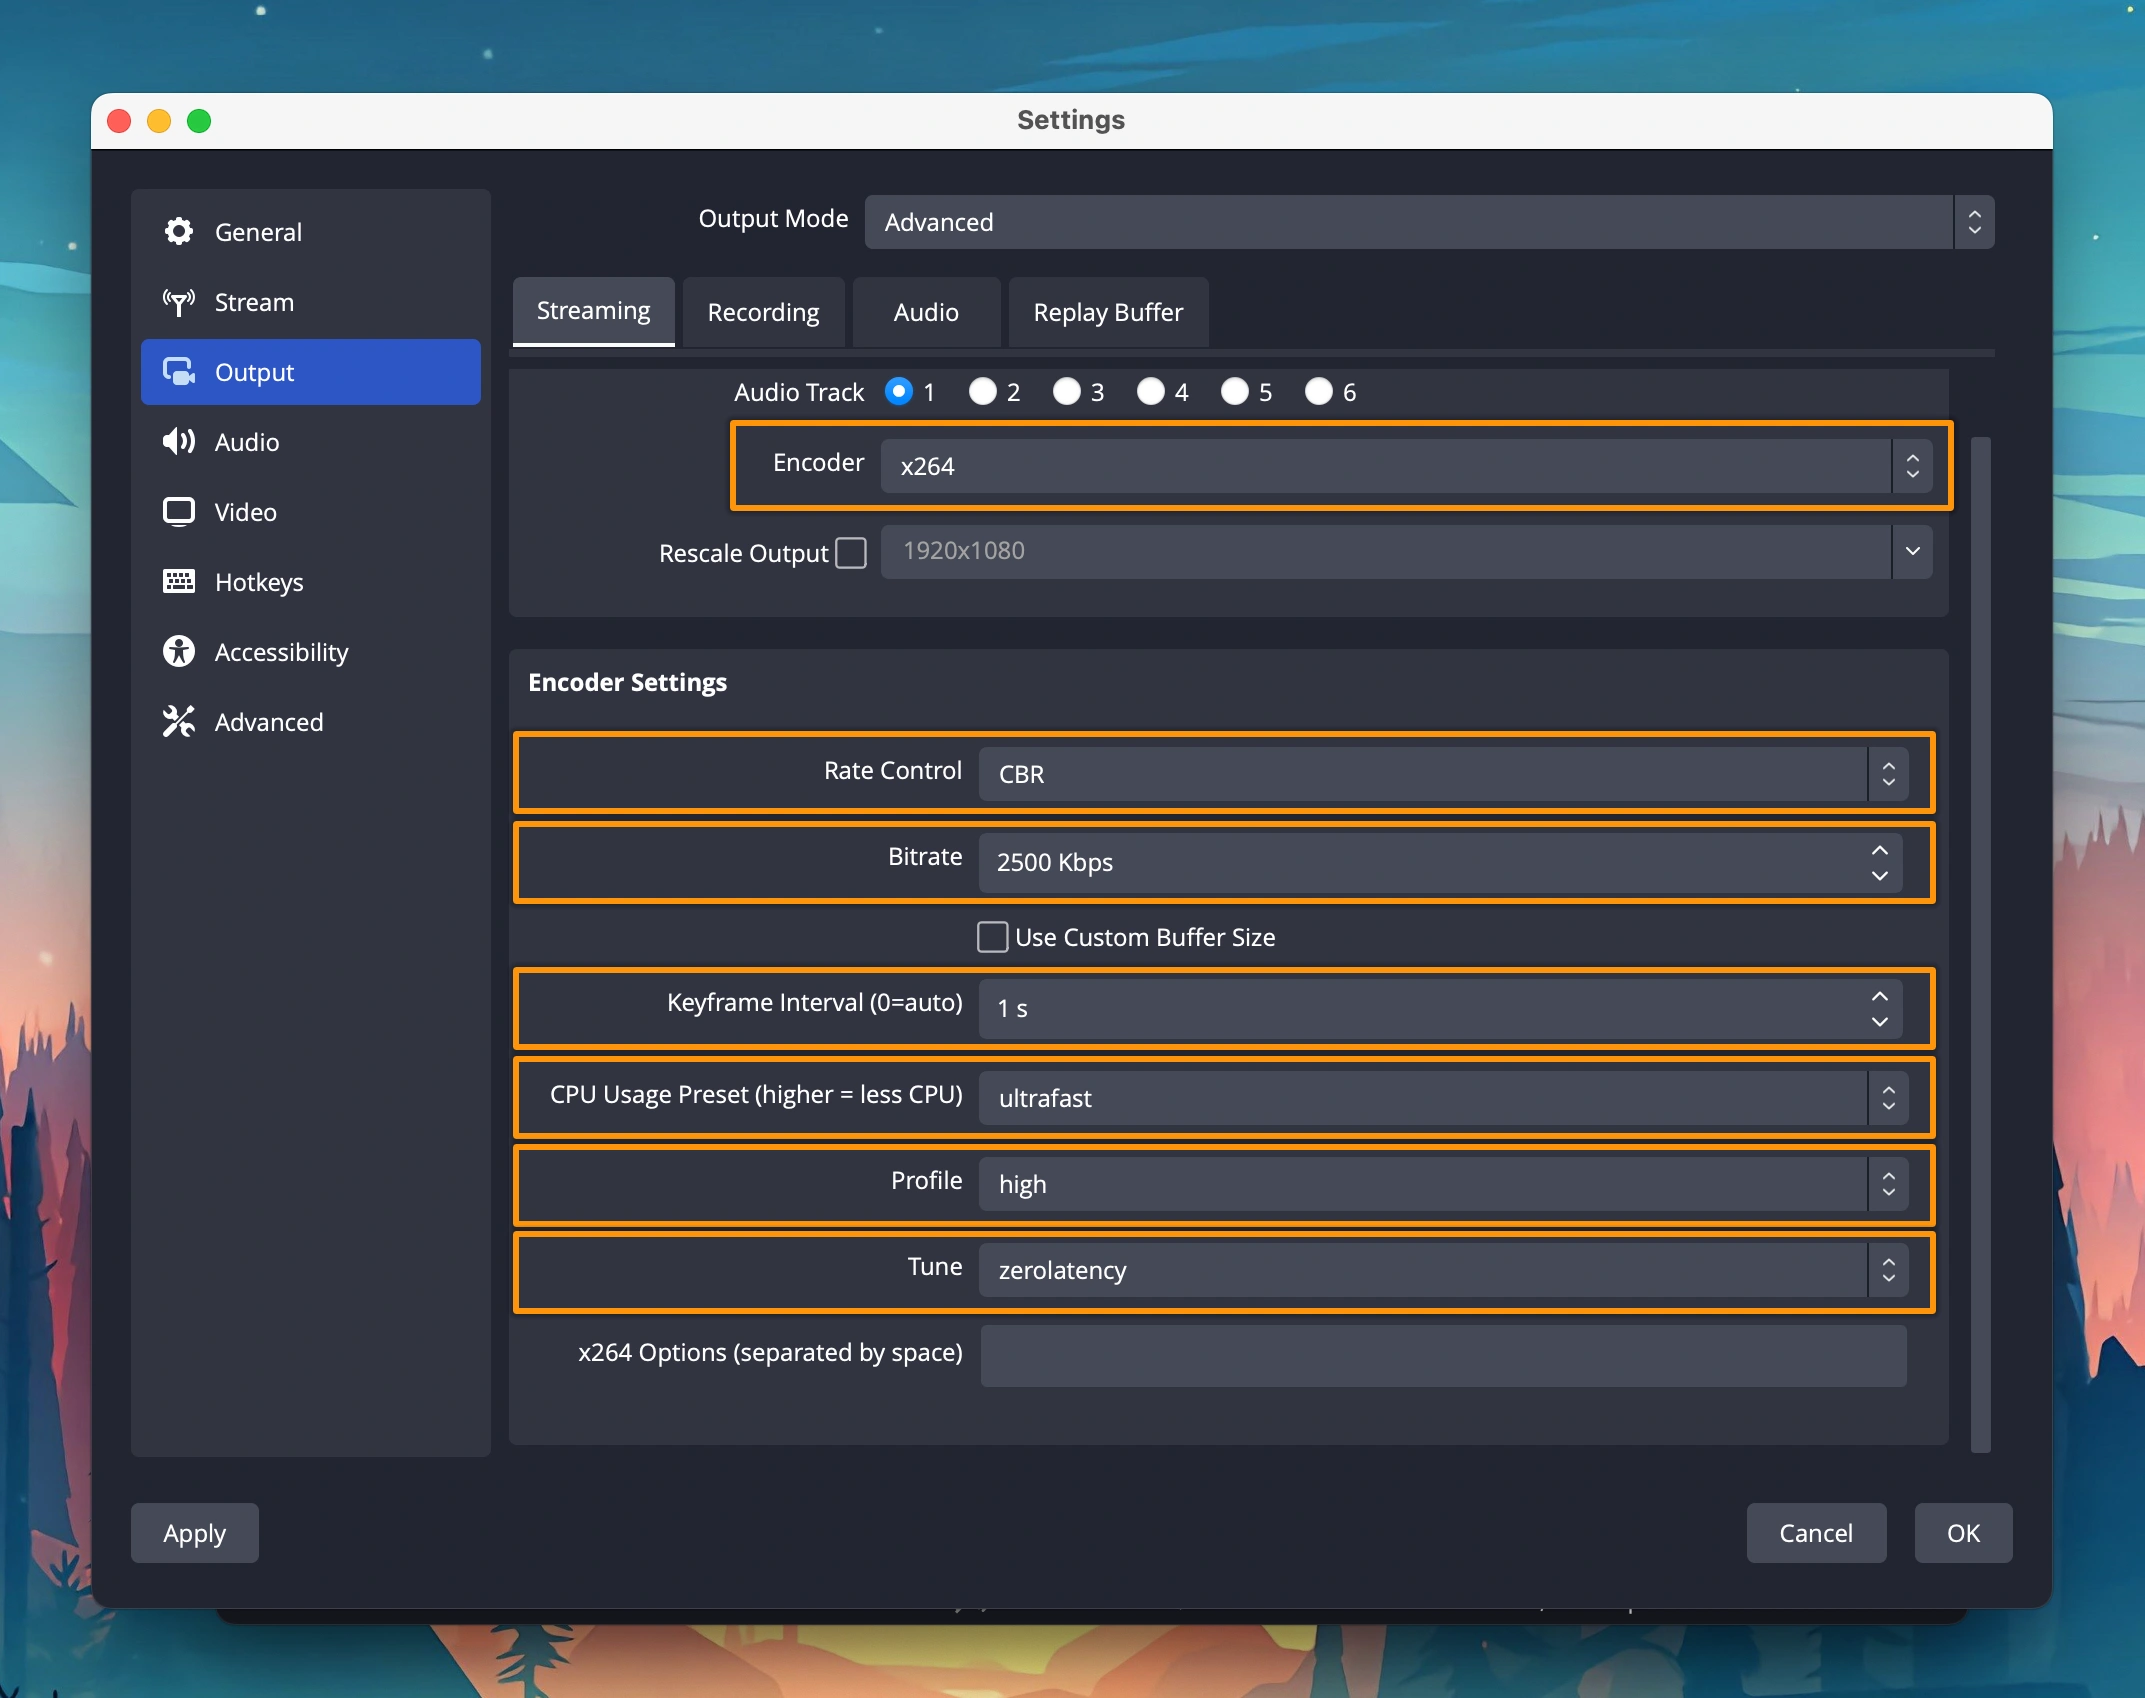Enable the Rescale Output checkbox
The image size is (2145, 1698).
(x=851, y=553)
